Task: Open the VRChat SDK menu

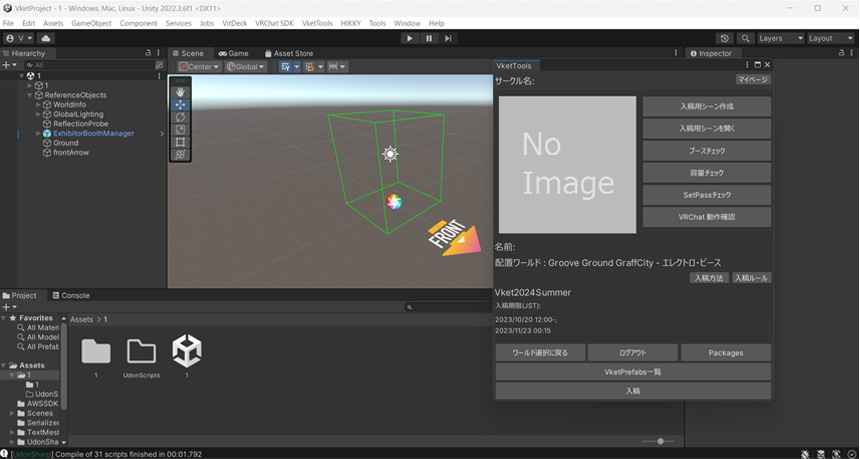Action: pyautogui.click(x=274, y=23)
